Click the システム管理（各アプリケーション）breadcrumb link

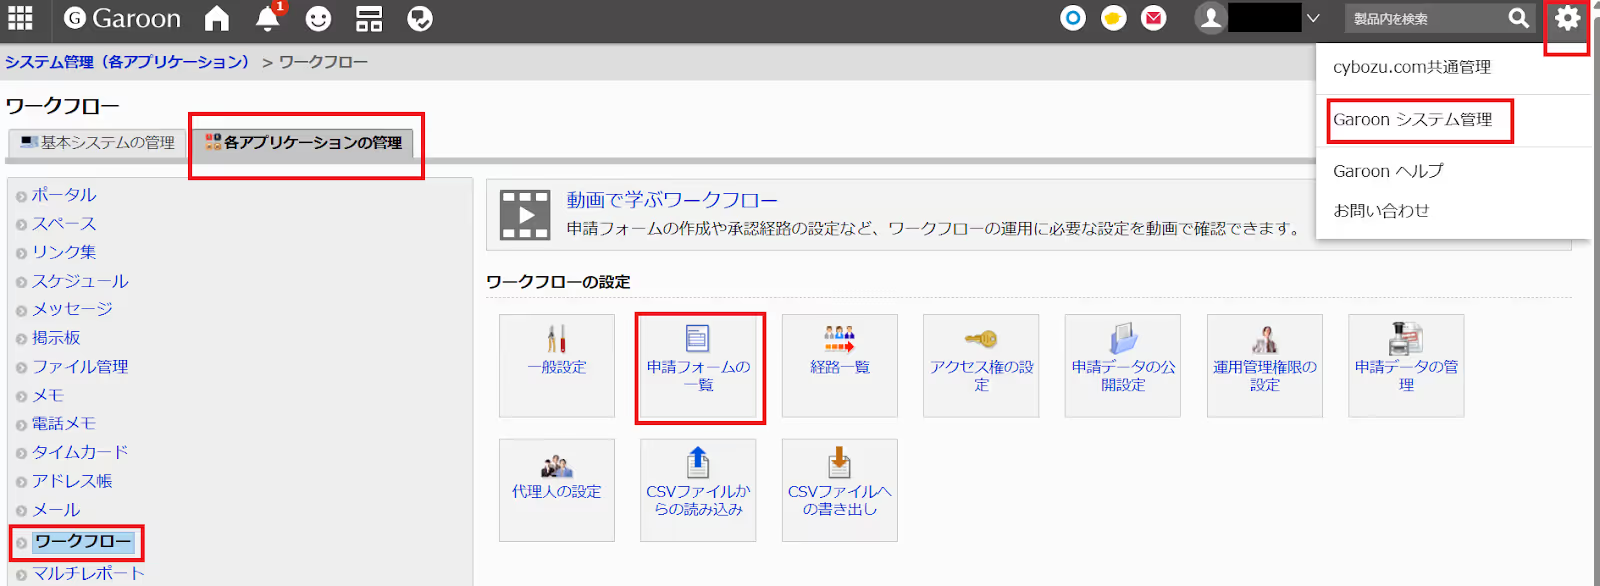pos(127,62)
